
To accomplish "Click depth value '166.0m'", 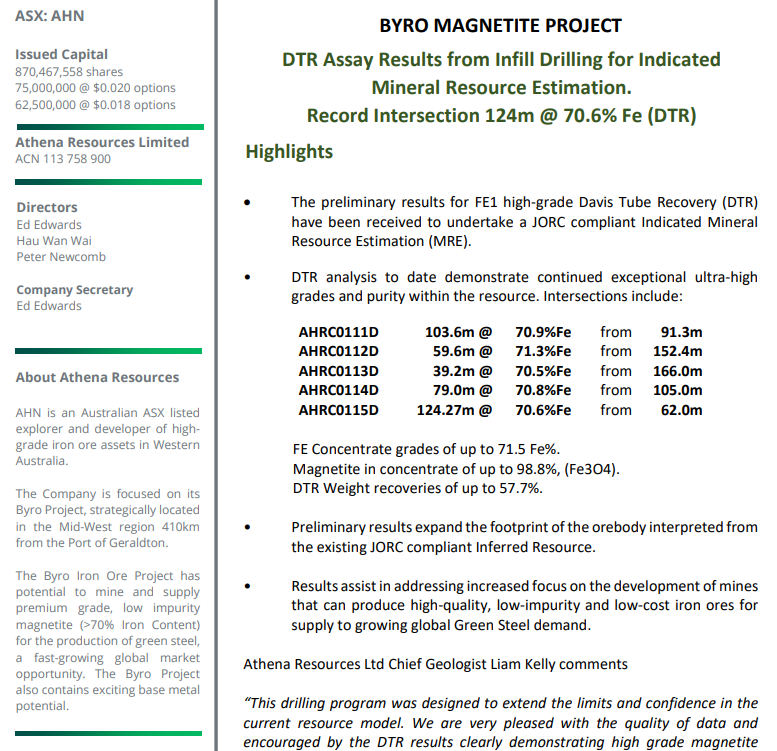I will pos(677,371).
